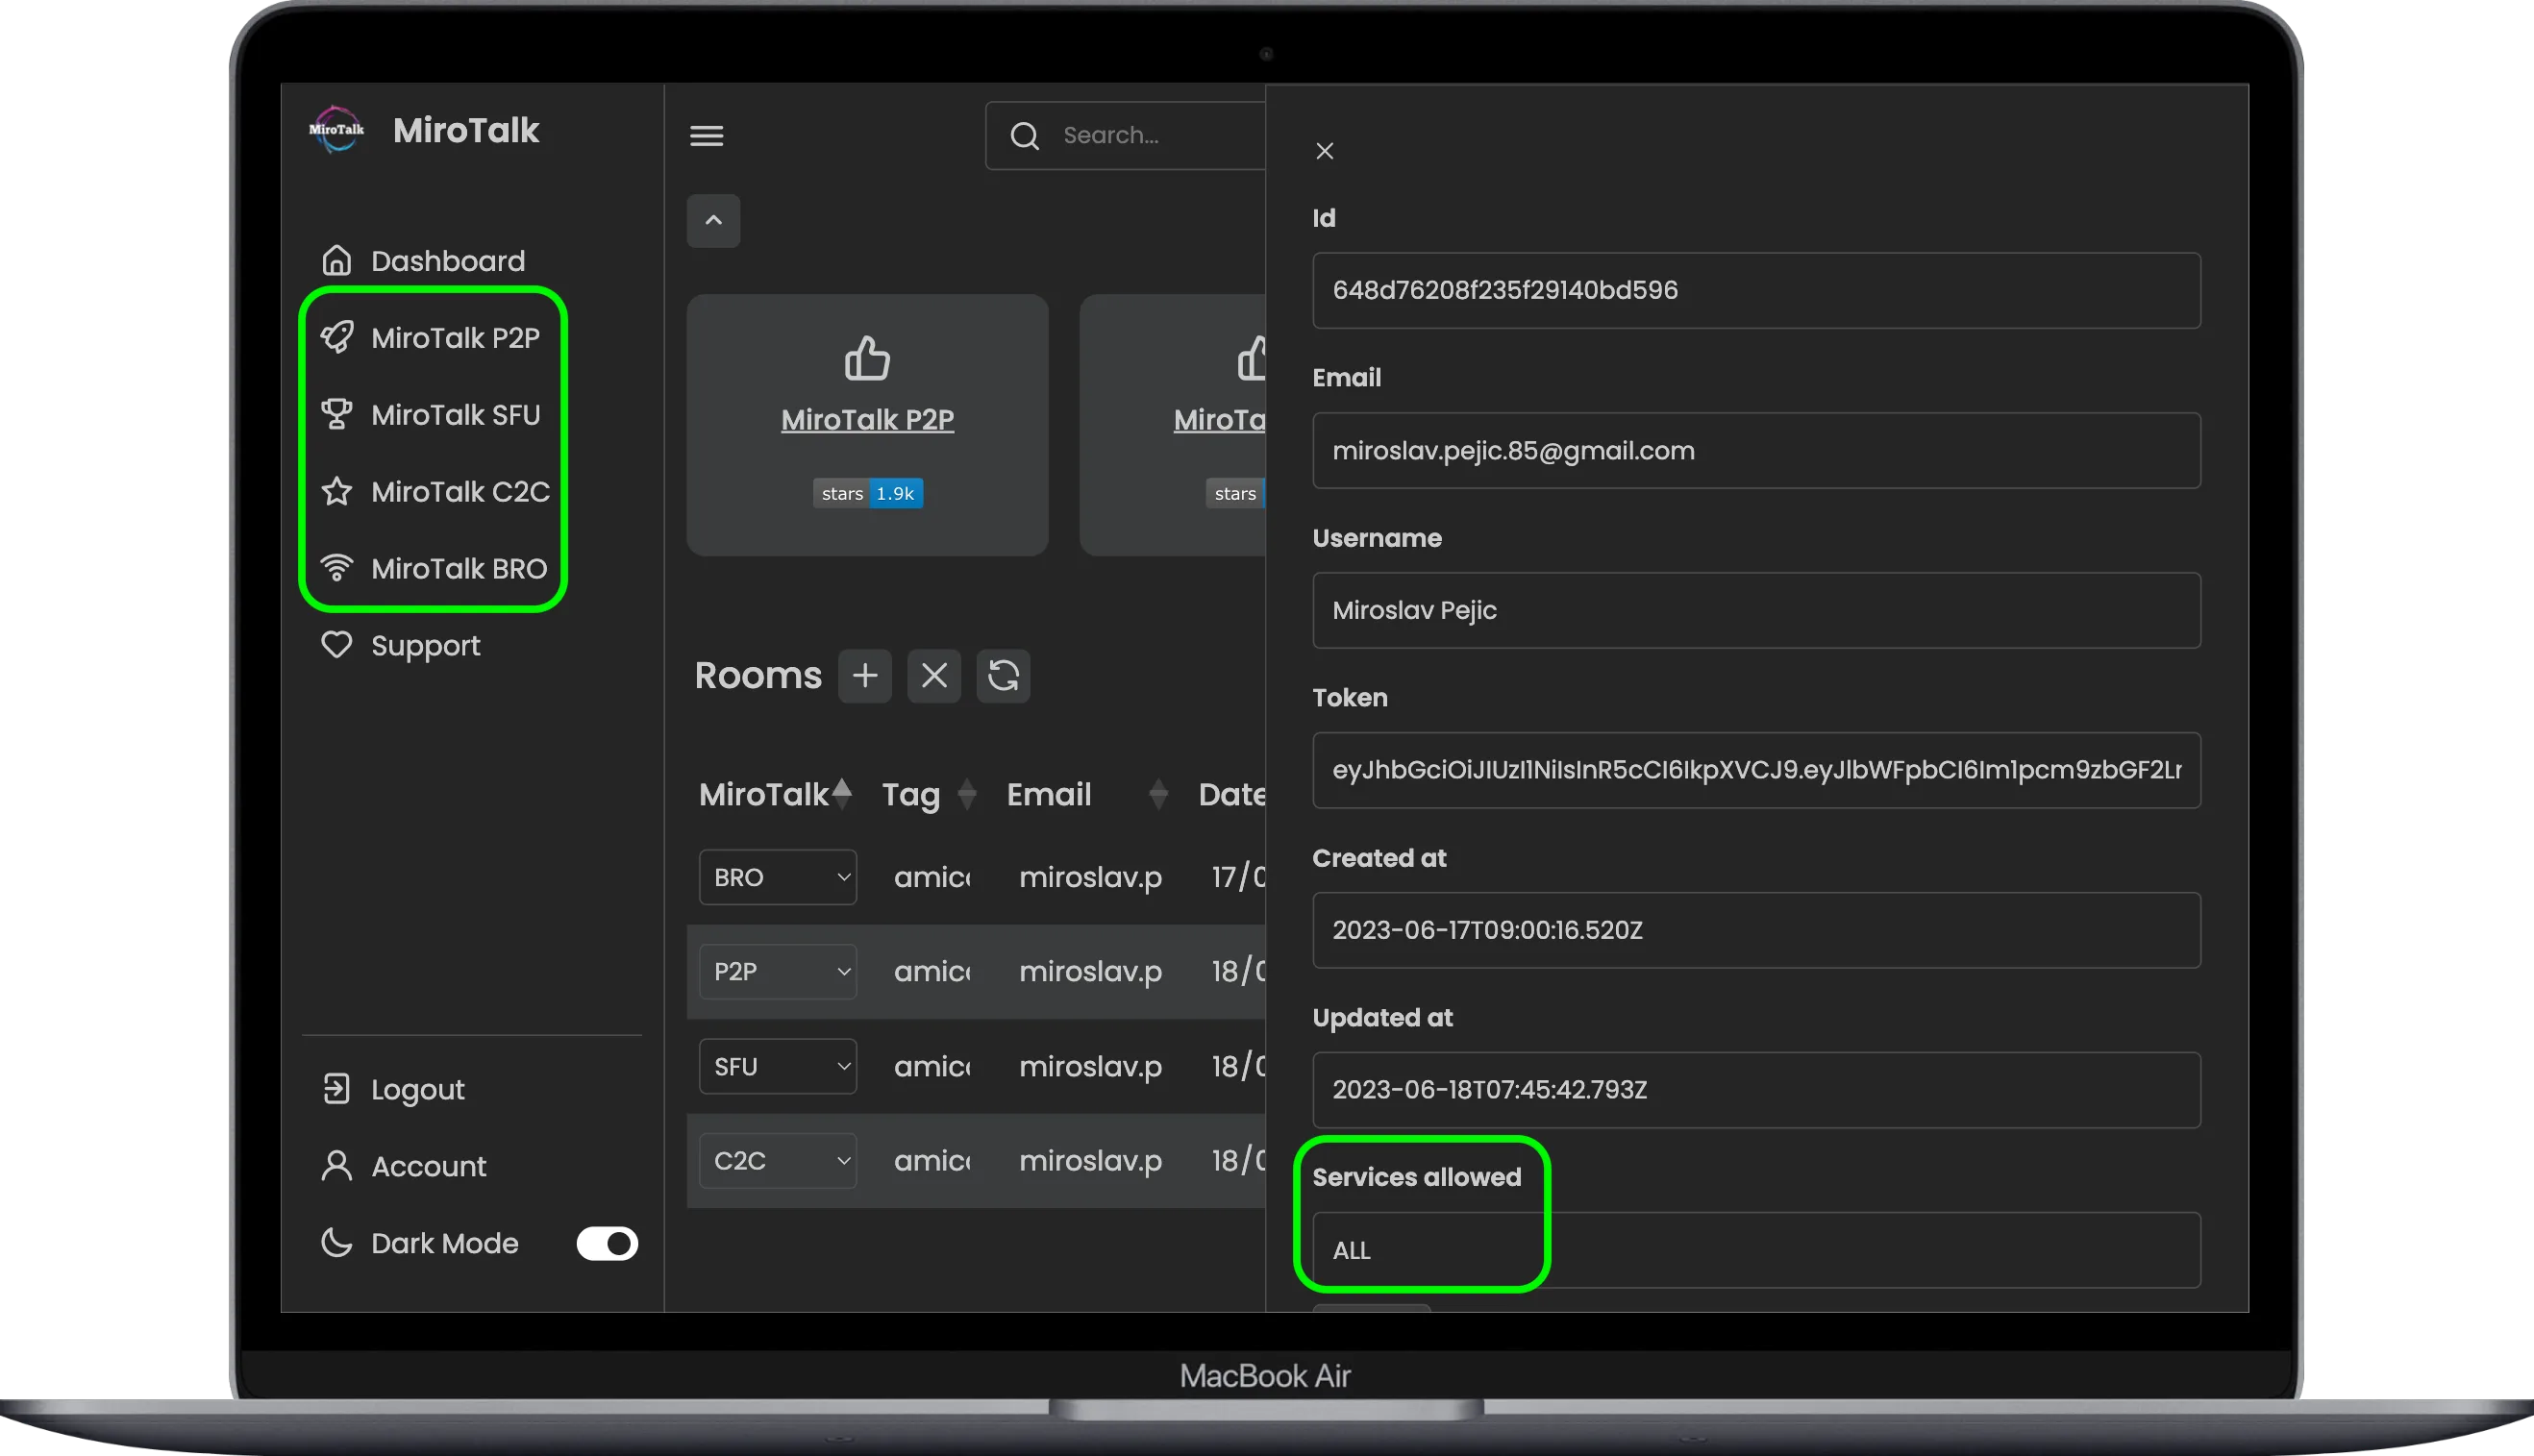Open the BRO room type dropdown
The height and width of the screenshot is (1456, 2534).
[x=777, y=878]
